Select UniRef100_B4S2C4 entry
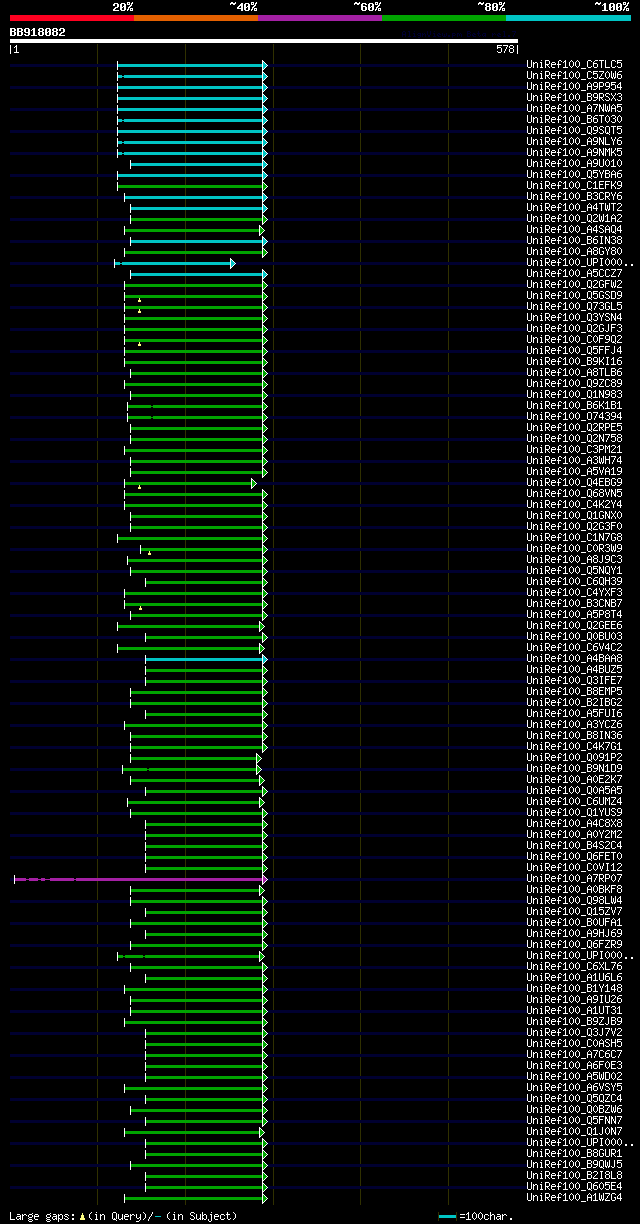Viewport: 640px width, 1224px height. coord(574,846)
